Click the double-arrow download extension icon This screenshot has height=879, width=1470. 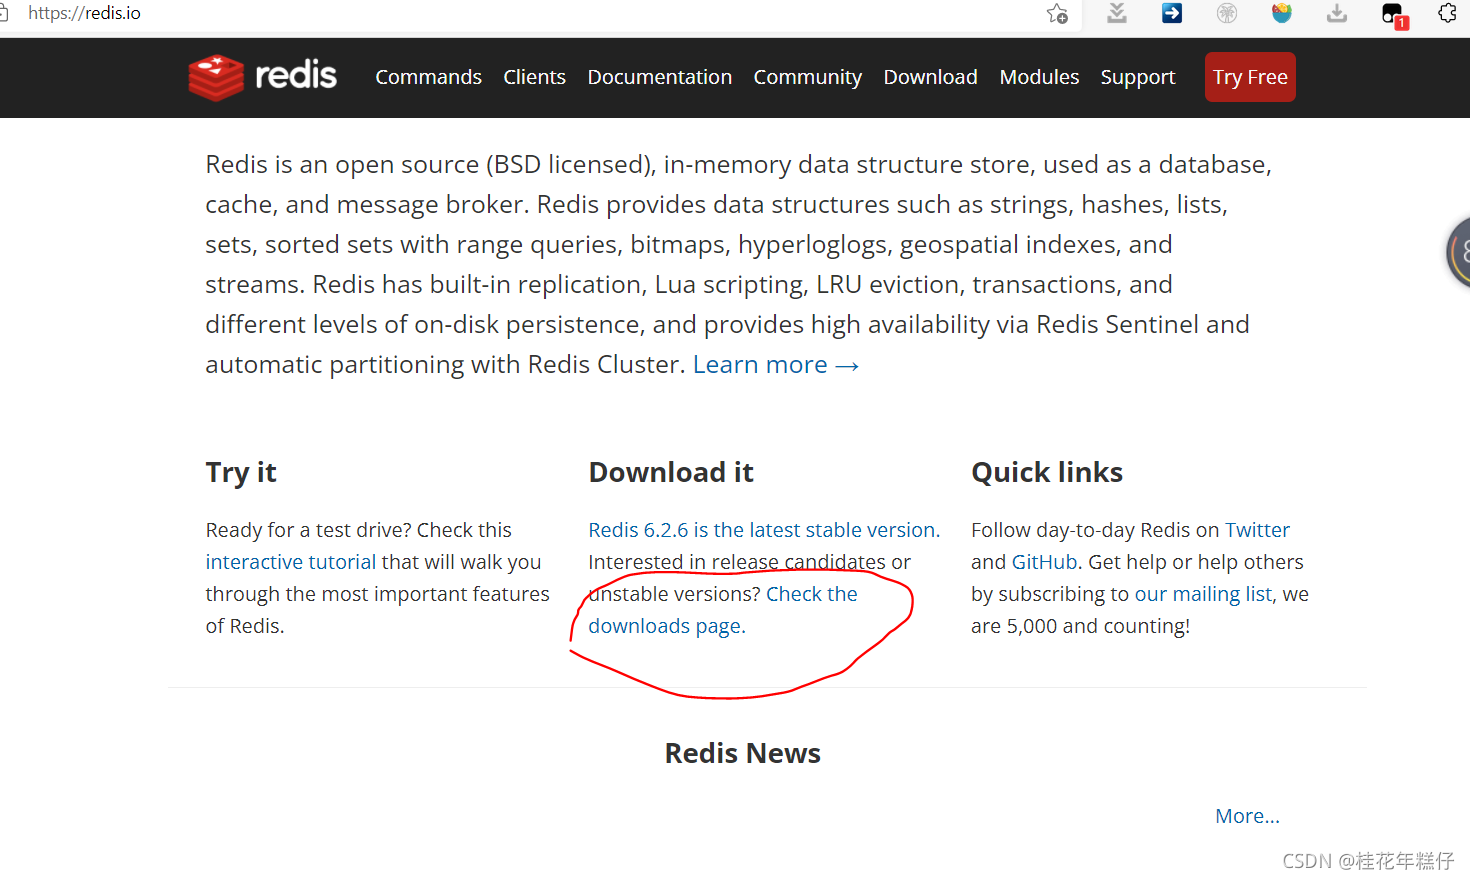coord(1117,13)
